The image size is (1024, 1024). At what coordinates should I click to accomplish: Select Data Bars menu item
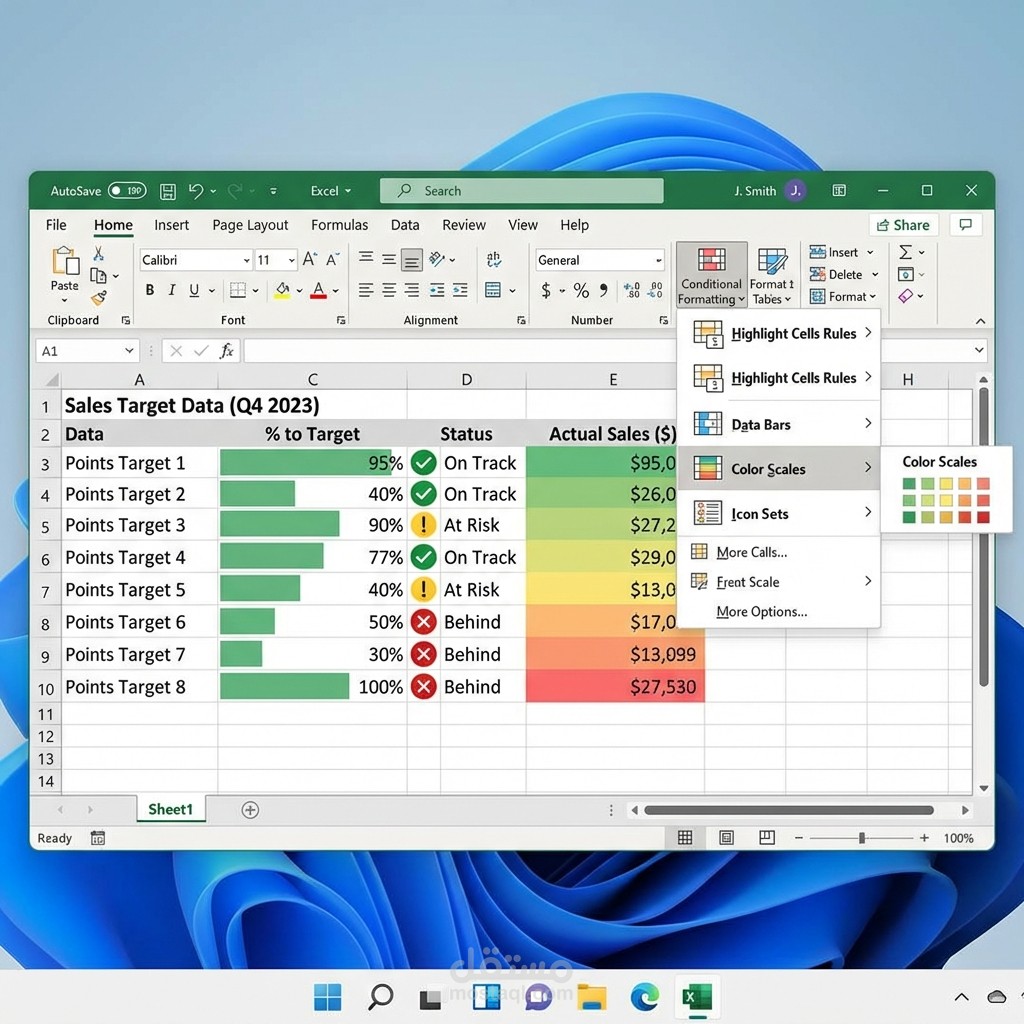tap(780, 424)
